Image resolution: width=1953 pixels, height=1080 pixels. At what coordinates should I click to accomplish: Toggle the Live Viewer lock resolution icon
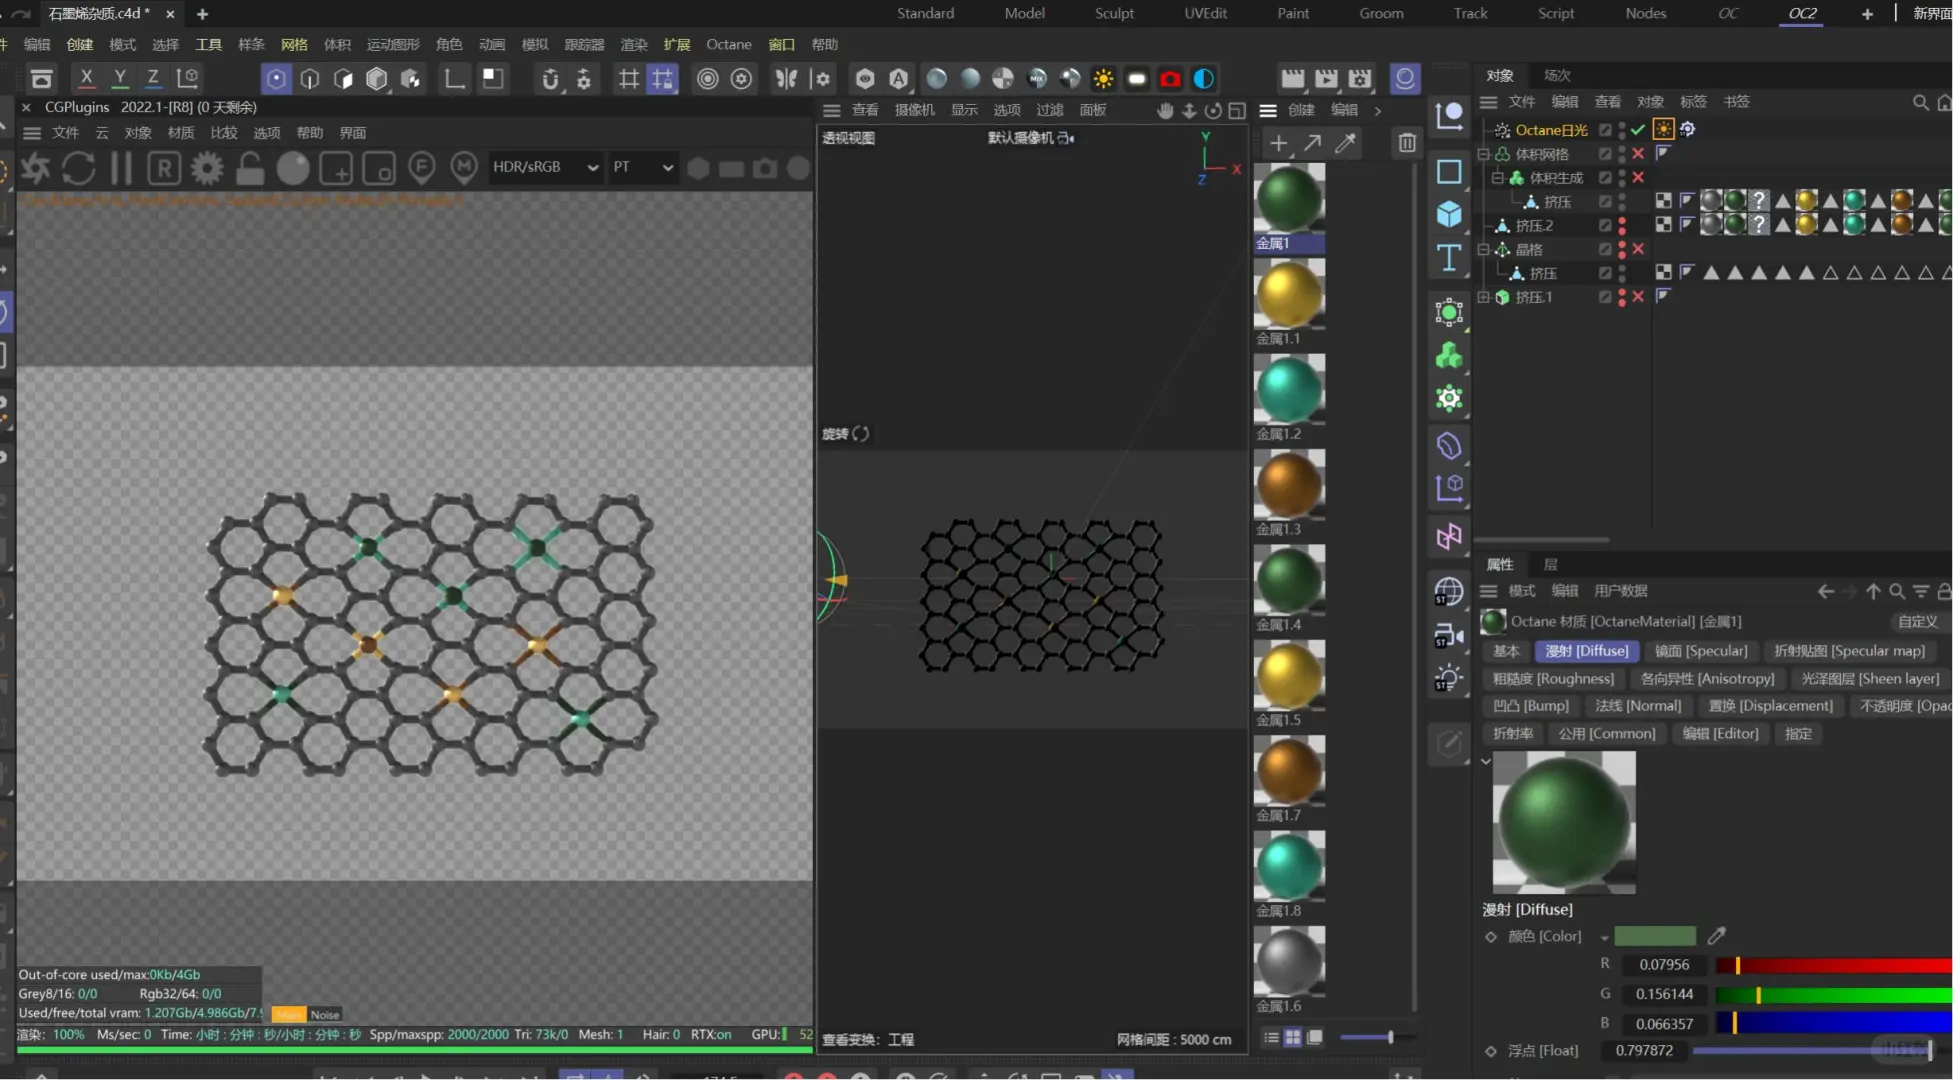click(x=250, y=168)
